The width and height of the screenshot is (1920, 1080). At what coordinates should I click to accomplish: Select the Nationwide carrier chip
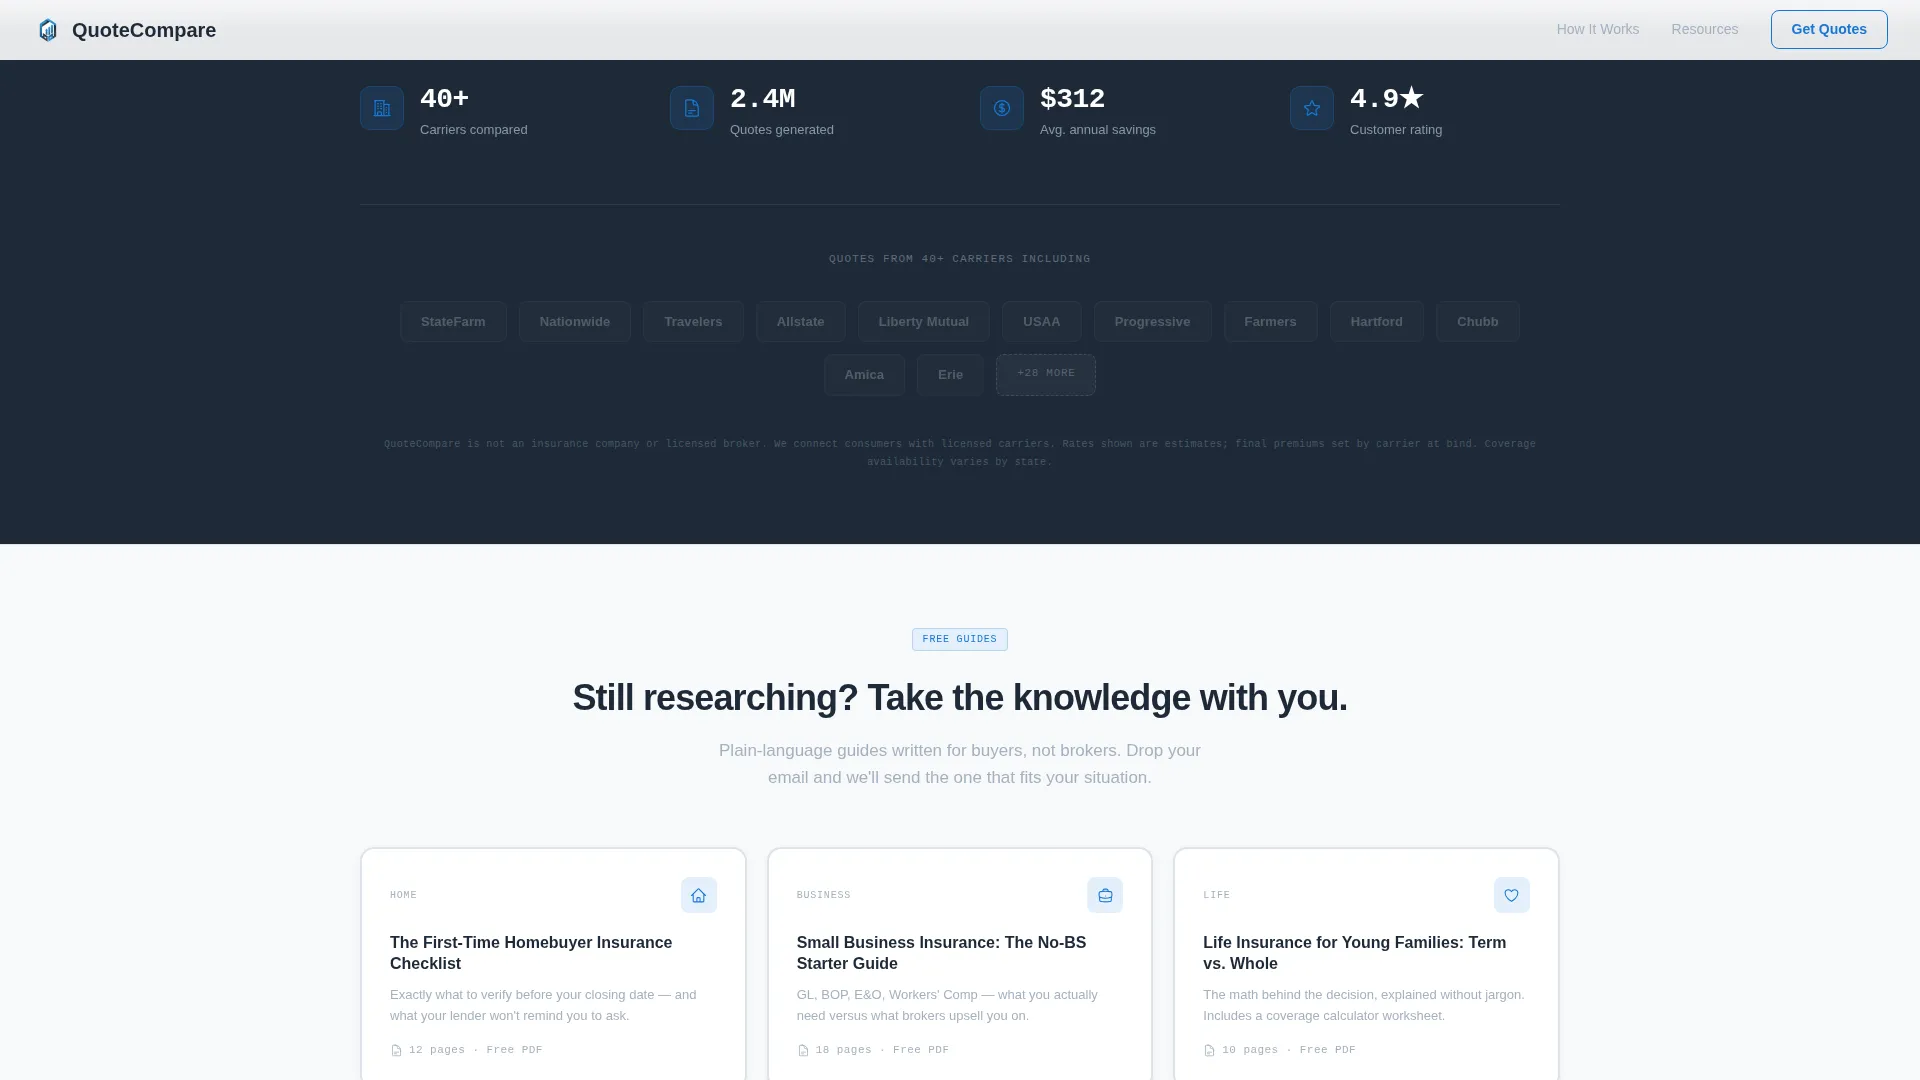(574, 321)
